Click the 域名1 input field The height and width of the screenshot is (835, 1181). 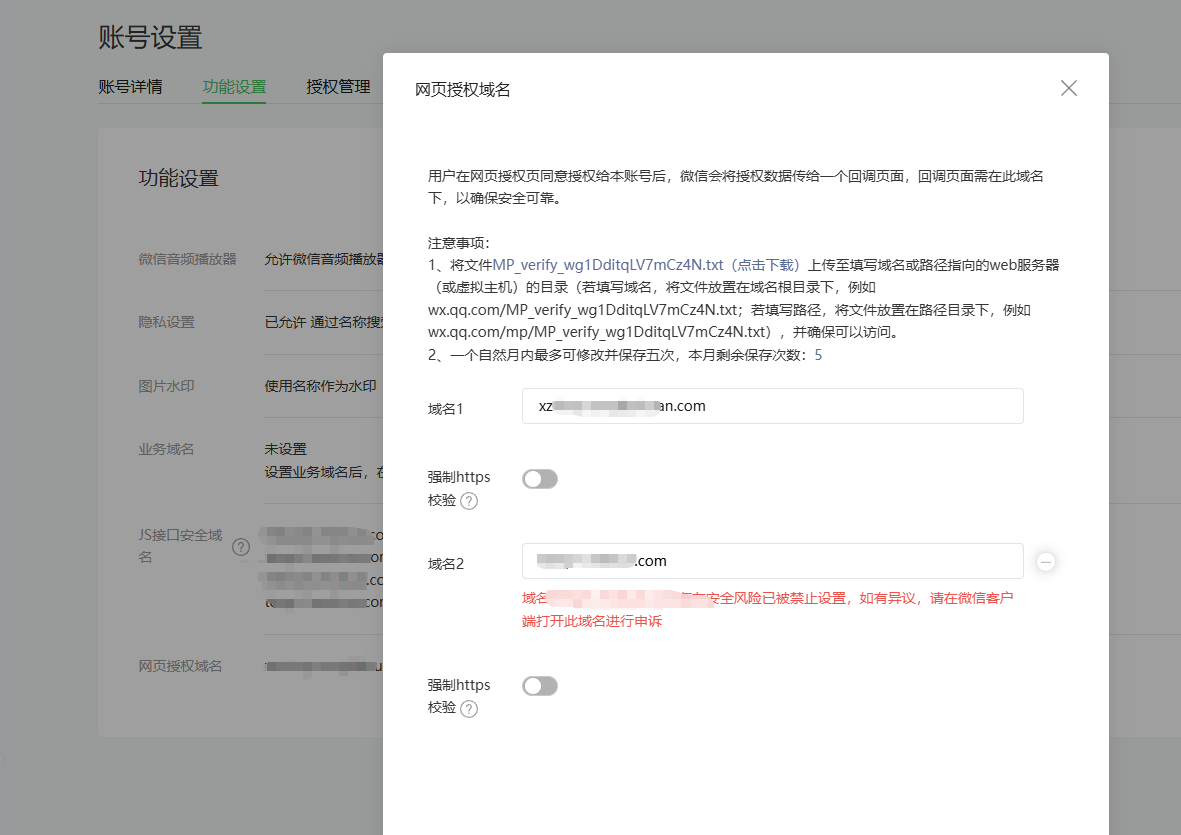[x=772, y=406]
